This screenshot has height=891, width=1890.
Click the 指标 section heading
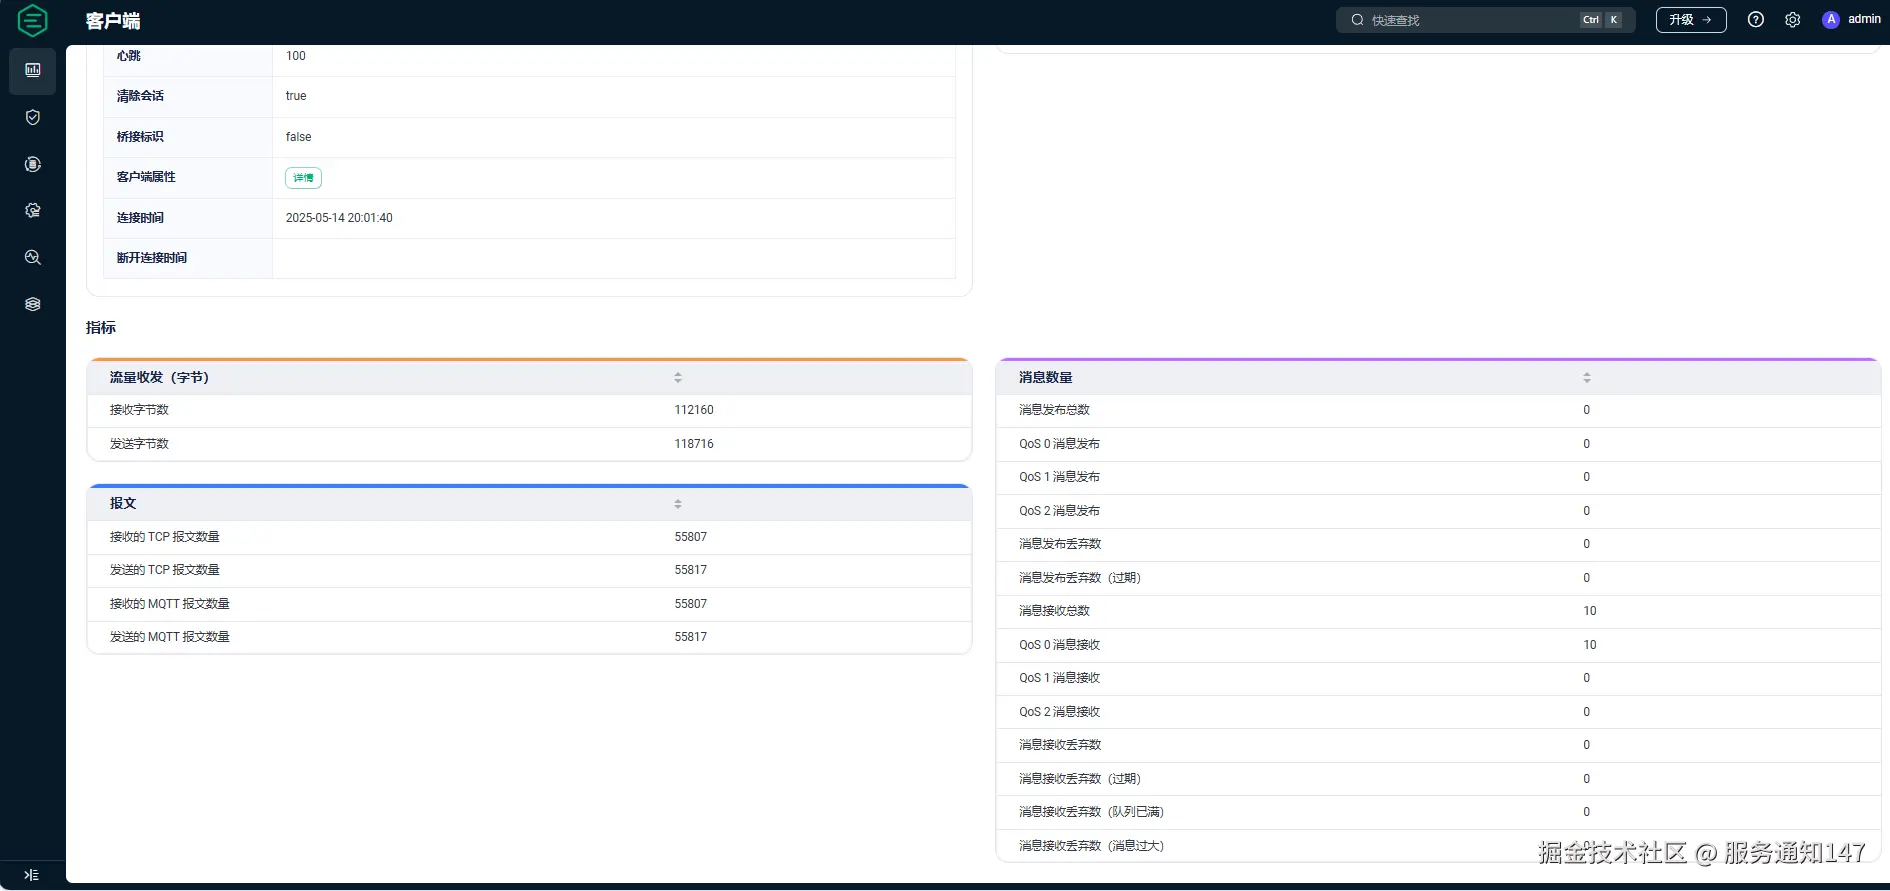coord(101,328)
